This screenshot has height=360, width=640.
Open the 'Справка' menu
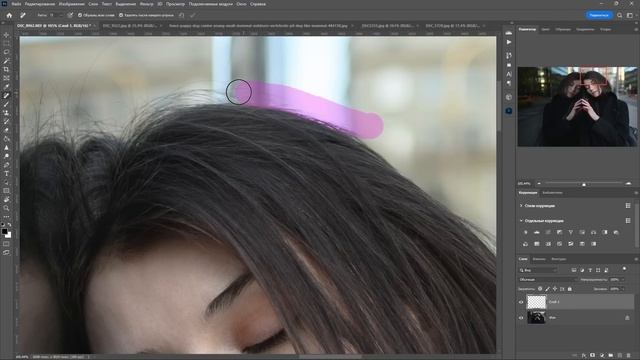tap(258, 4)
